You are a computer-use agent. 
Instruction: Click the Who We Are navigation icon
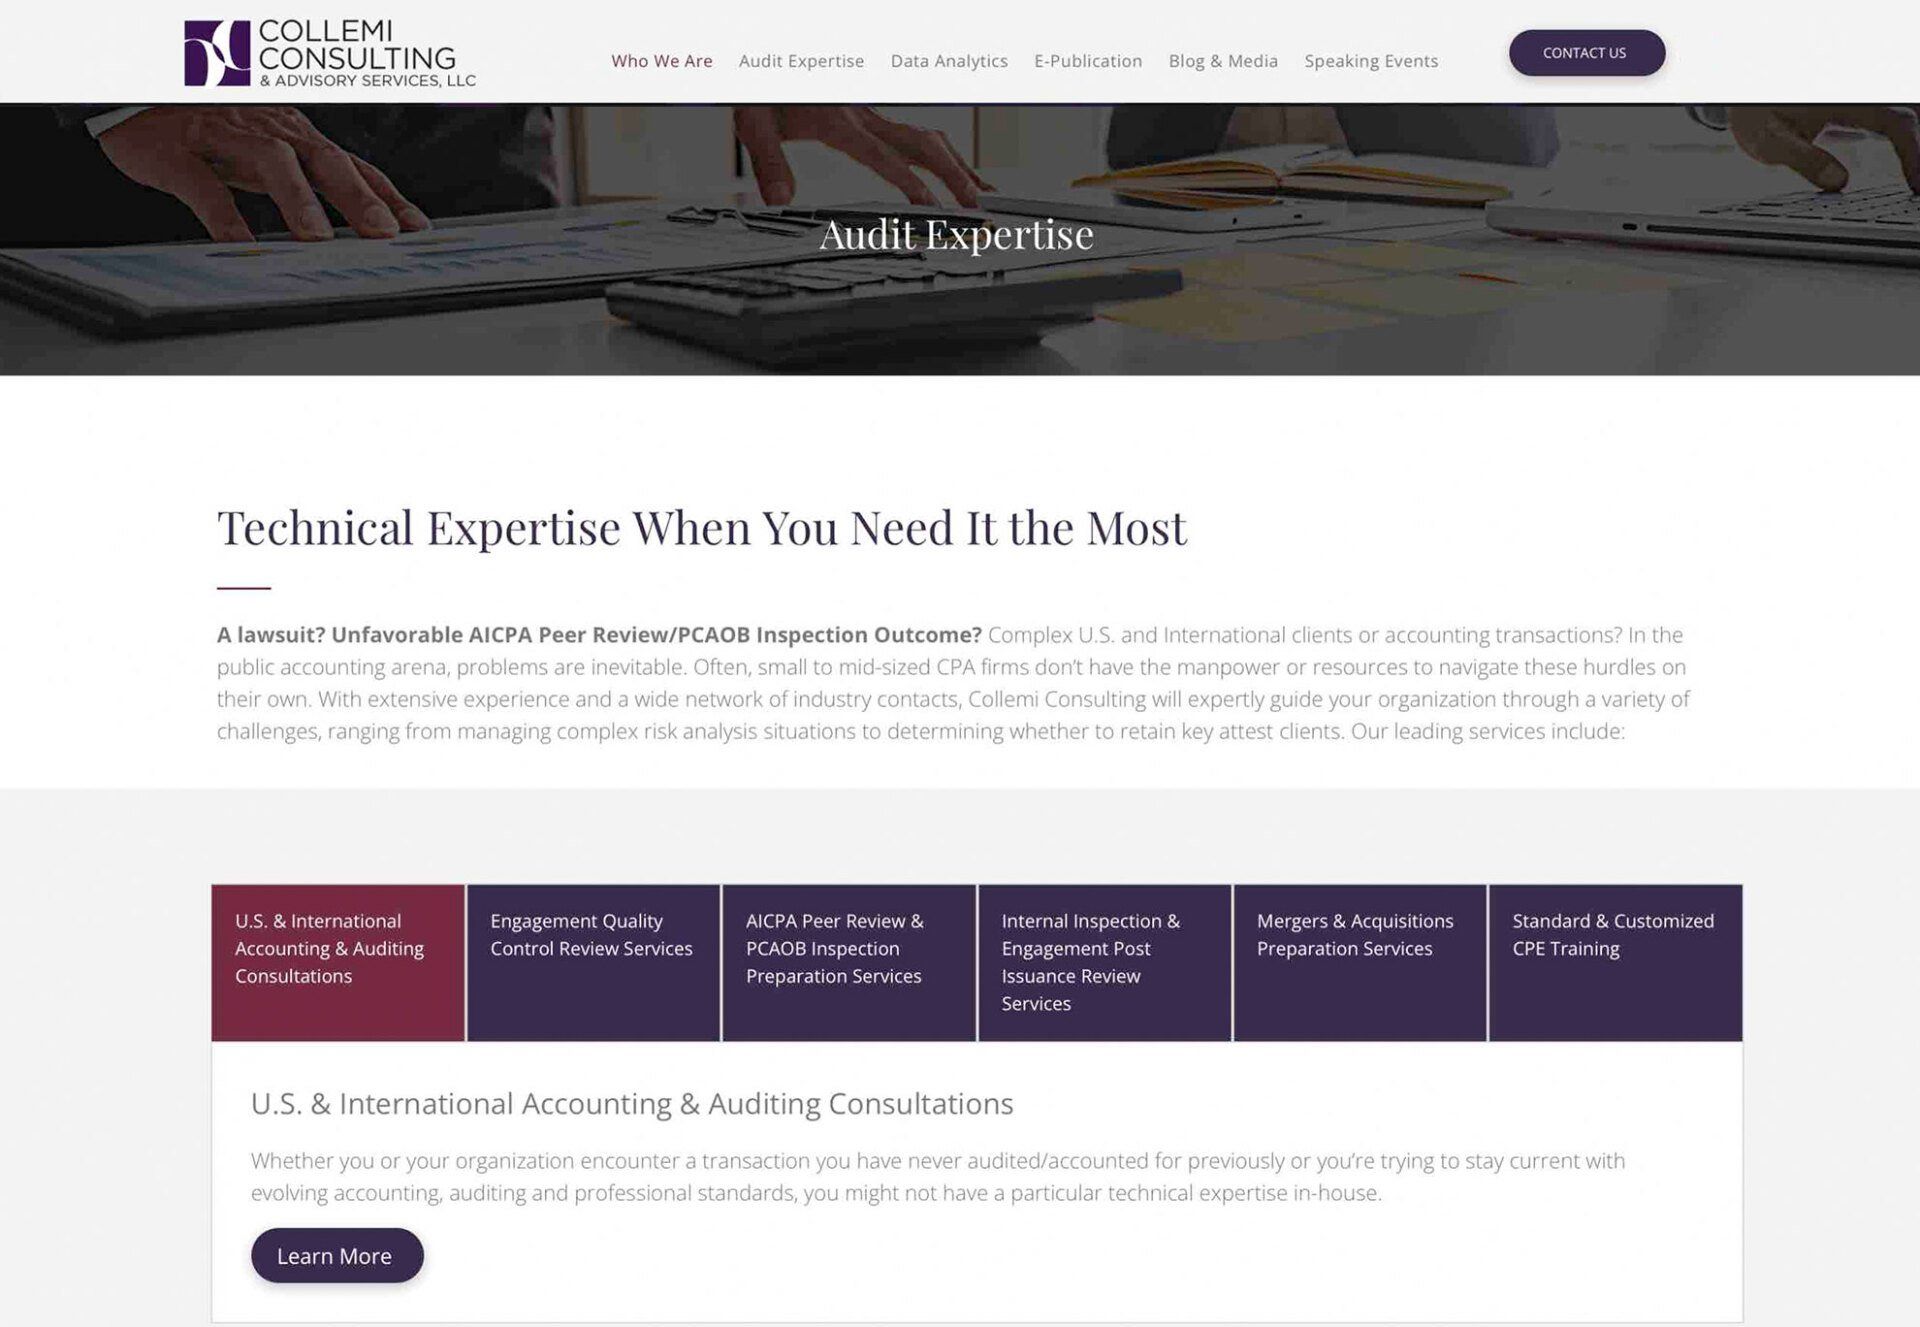click(661, 60)
